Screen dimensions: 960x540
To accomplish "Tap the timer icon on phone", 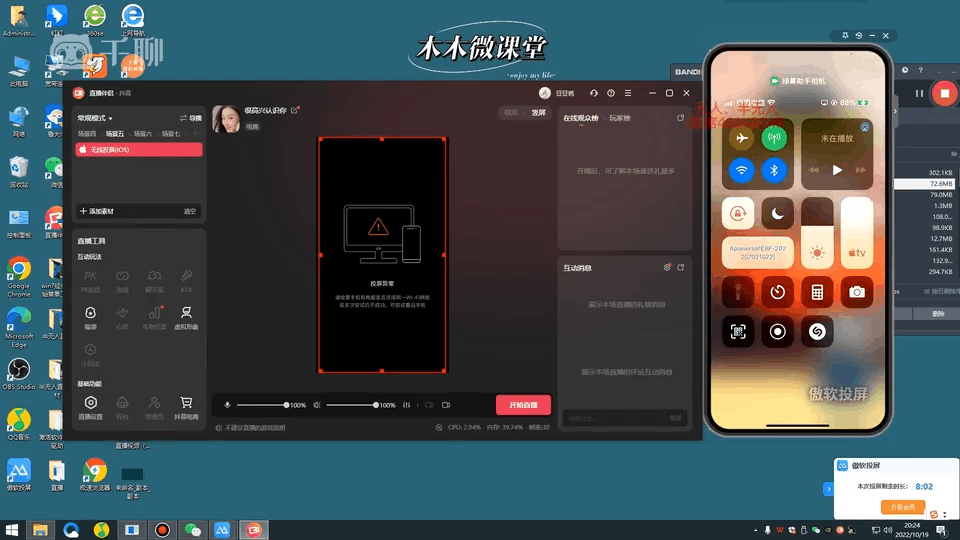I will (x=778, y=292).
